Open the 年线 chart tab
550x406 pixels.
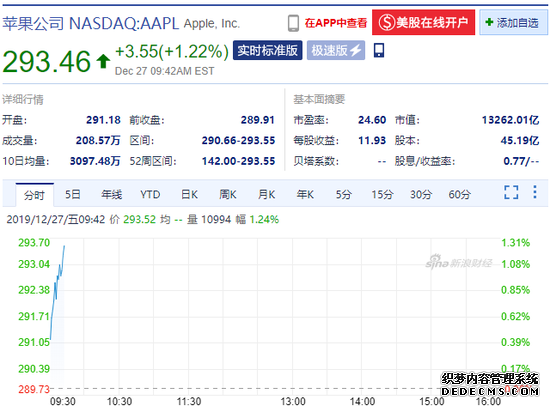(x=112, y=194)
